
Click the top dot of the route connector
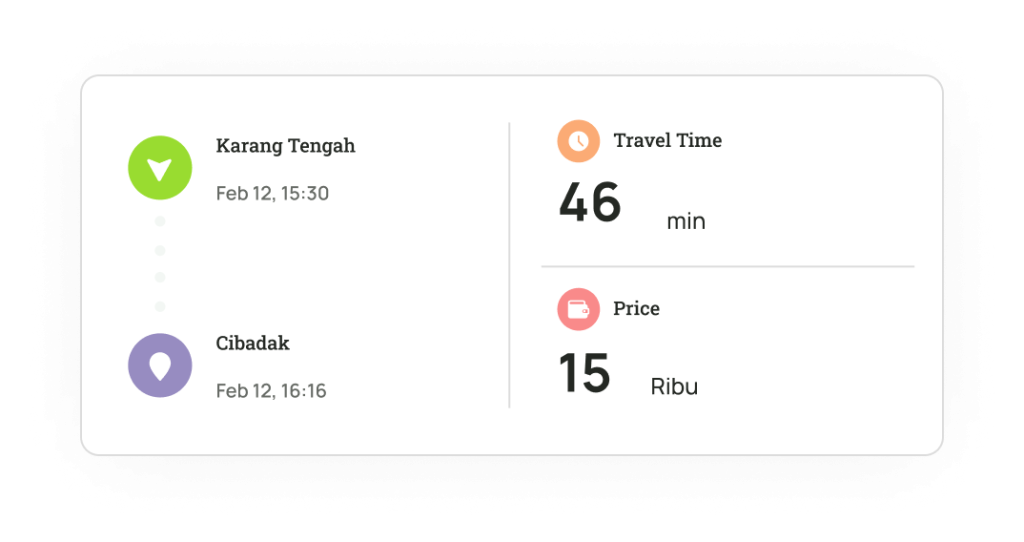(160, 221)
